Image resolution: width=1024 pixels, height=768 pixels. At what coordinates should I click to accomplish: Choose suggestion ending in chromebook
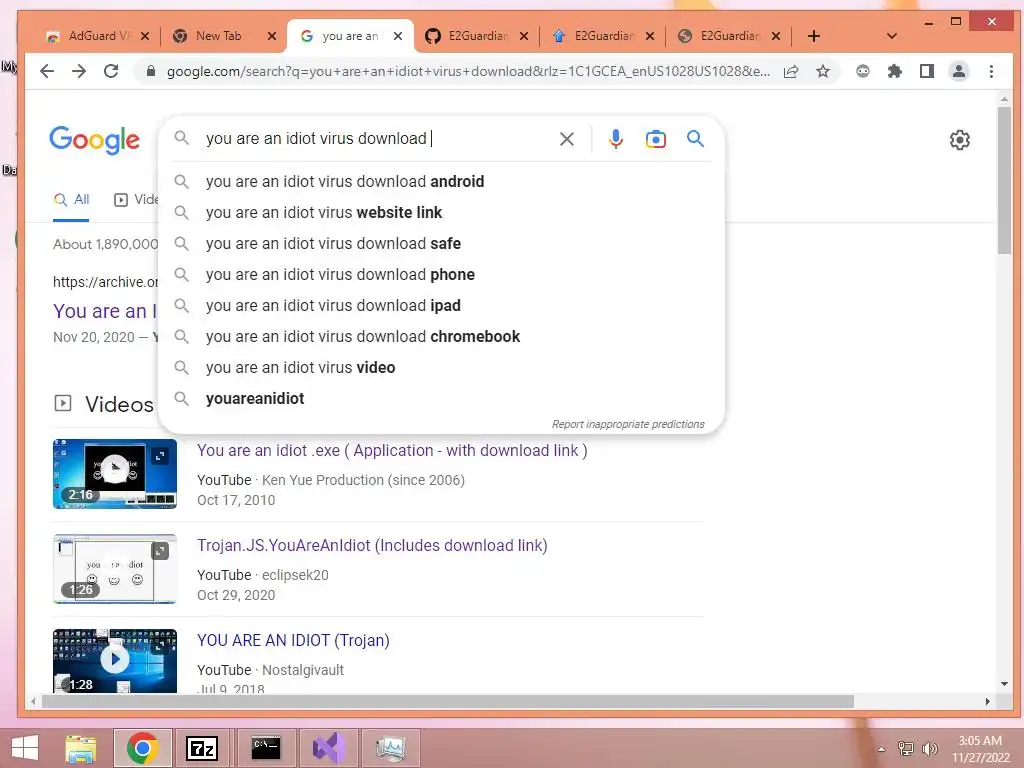coord(441,336)
